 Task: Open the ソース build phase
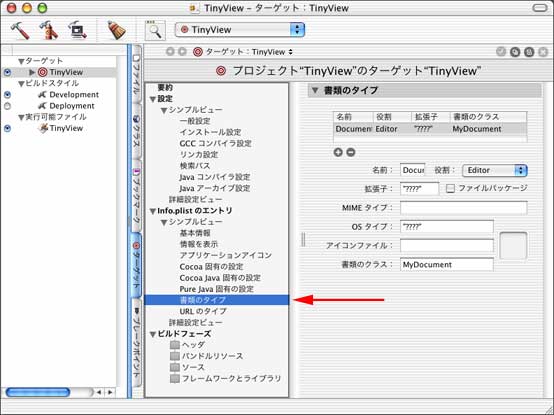pos(188,367)
